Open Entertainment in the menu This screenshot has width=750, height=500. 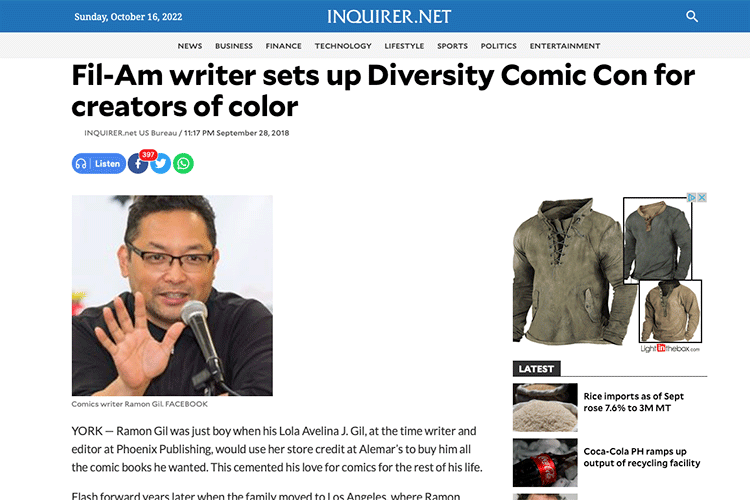(x=565, y=46)
